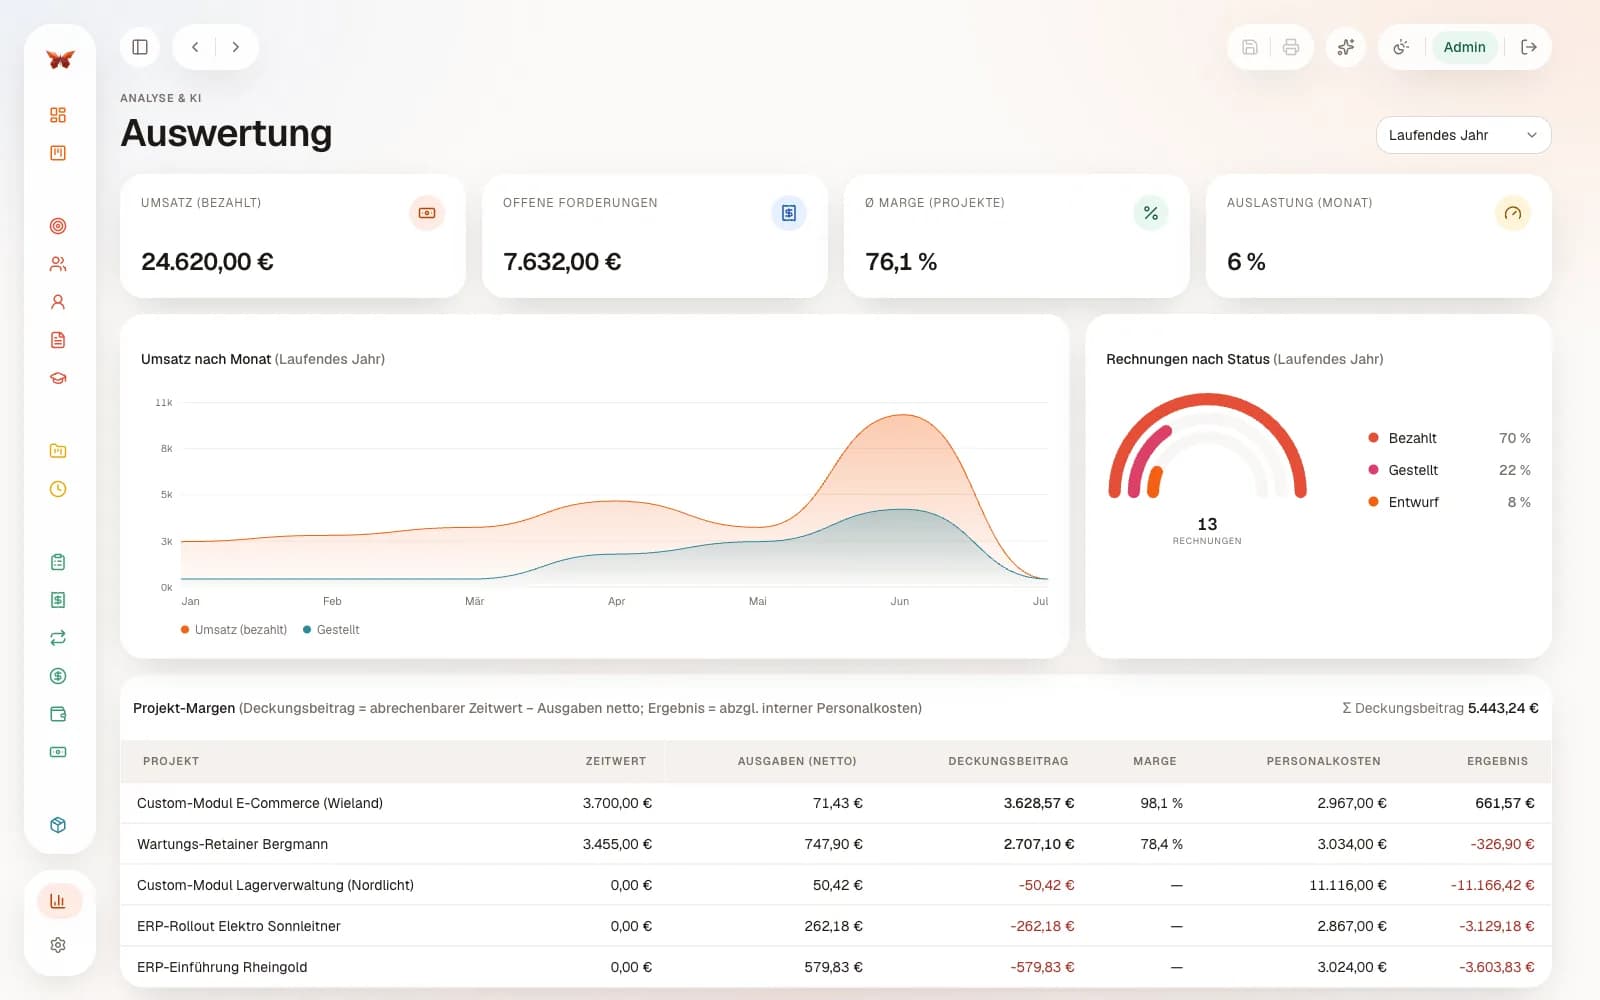
Task: Open the graduation cap icon in sidebar
Action: (58, 378)
